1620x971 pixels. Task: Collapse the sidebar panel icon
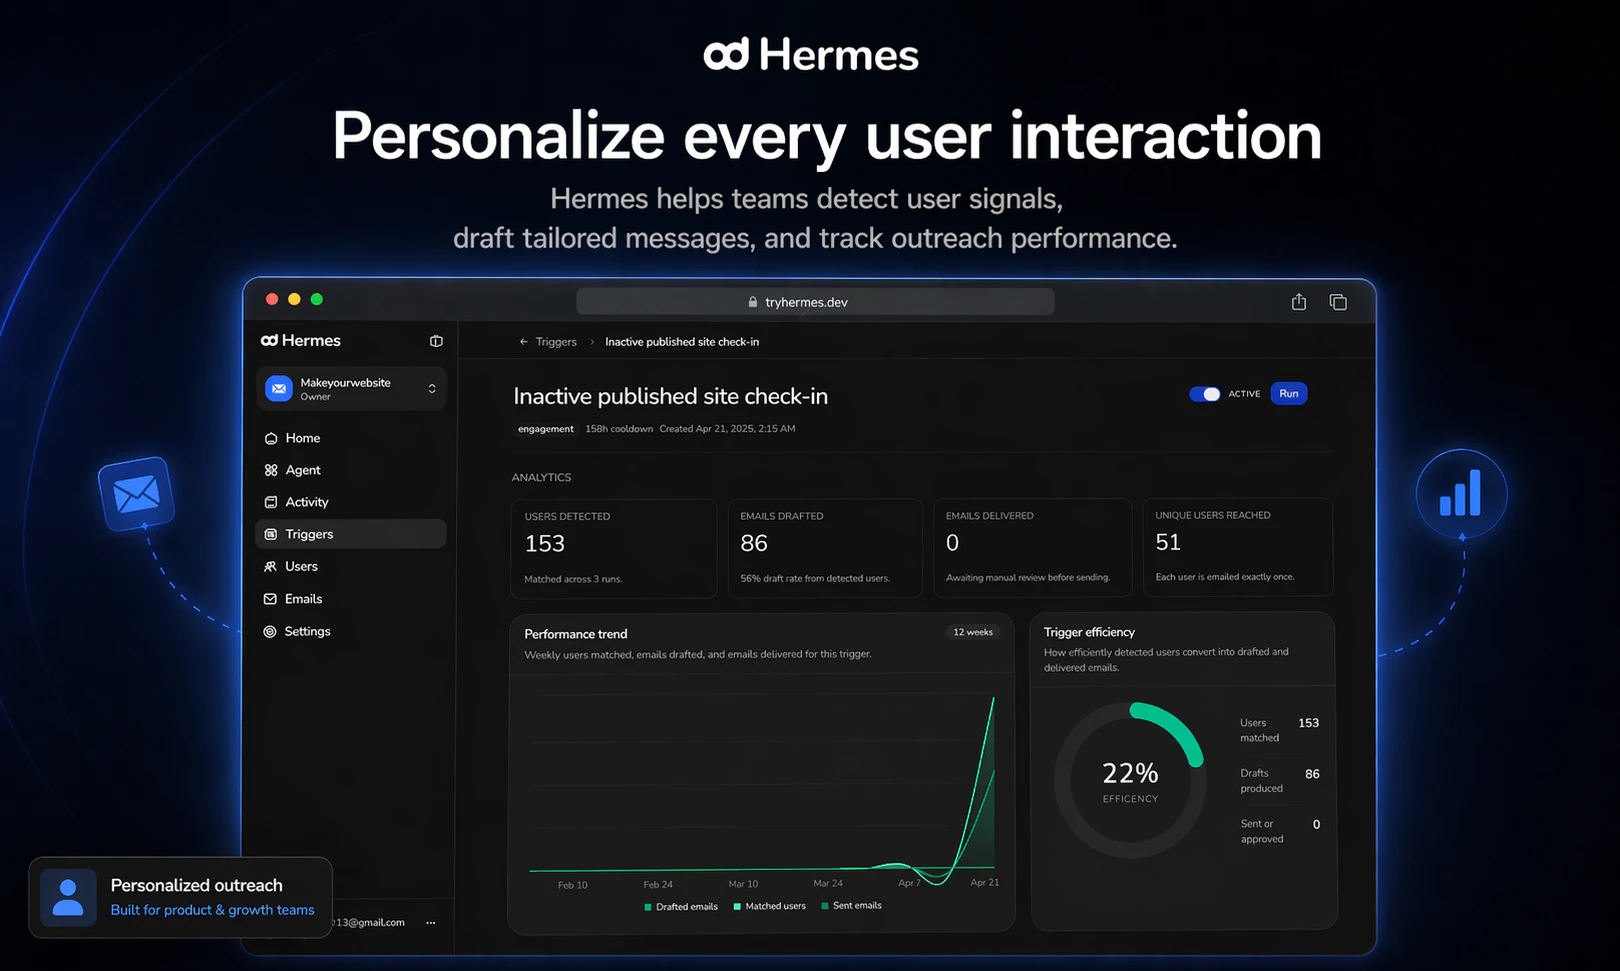point(436,341)
